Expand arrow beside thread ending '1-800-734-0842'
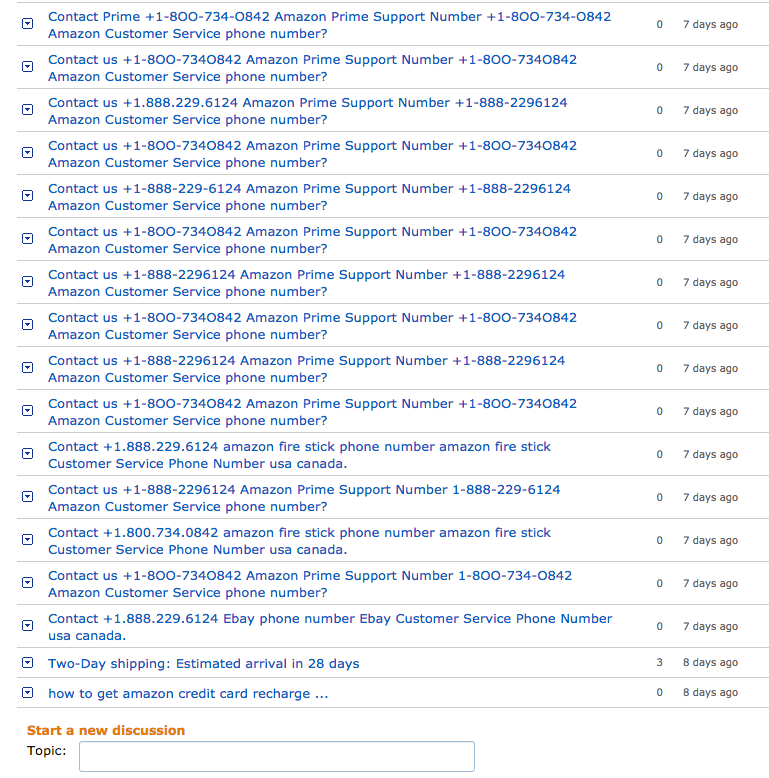The image size is (769, 778). (x=28, y=582)
